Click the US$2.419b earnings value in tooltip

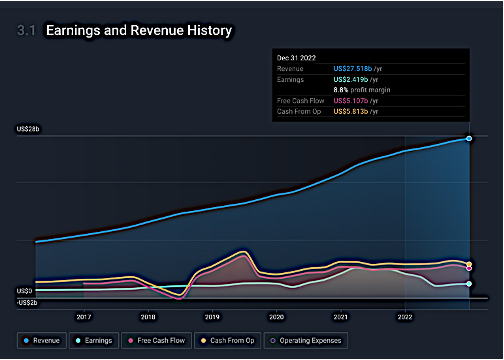[351, 80]
